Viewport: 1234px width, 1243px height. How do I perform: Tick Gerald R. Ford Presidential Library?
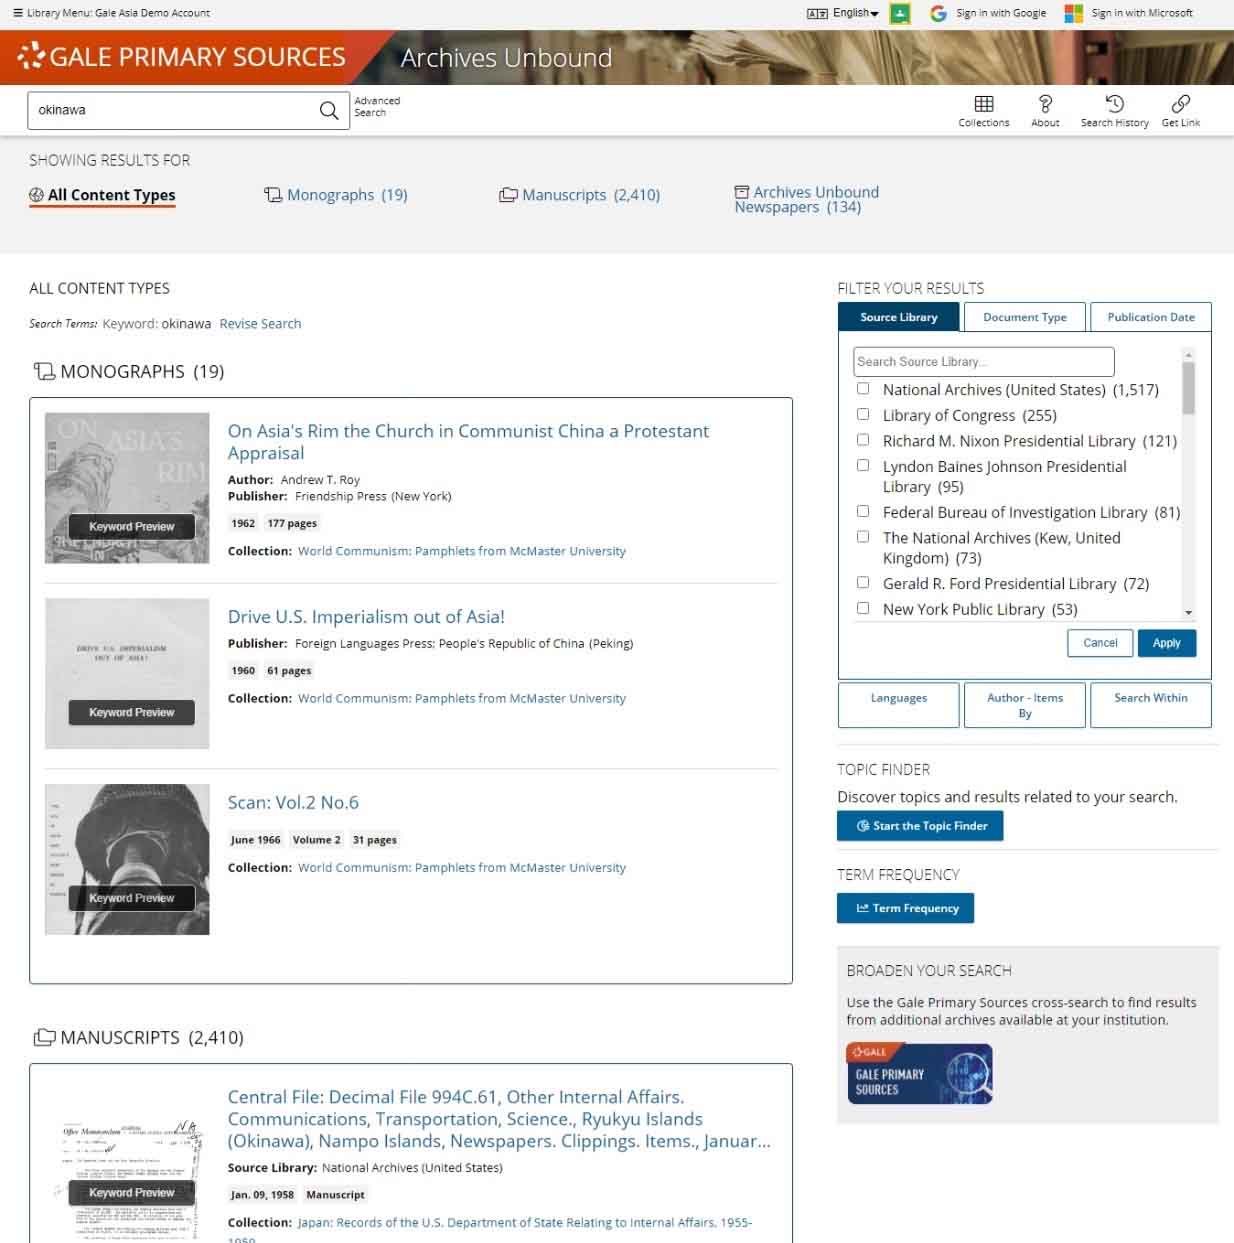[863, 582]
